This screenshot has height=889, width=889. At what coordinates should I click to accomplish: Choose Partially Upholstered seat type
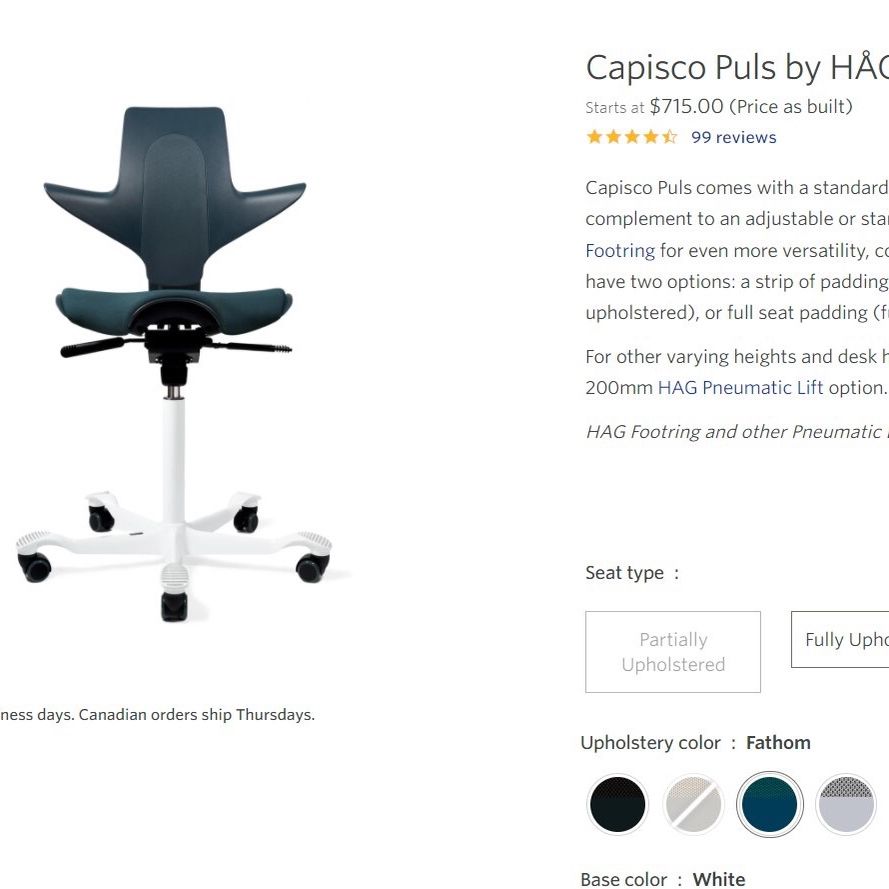673,651
